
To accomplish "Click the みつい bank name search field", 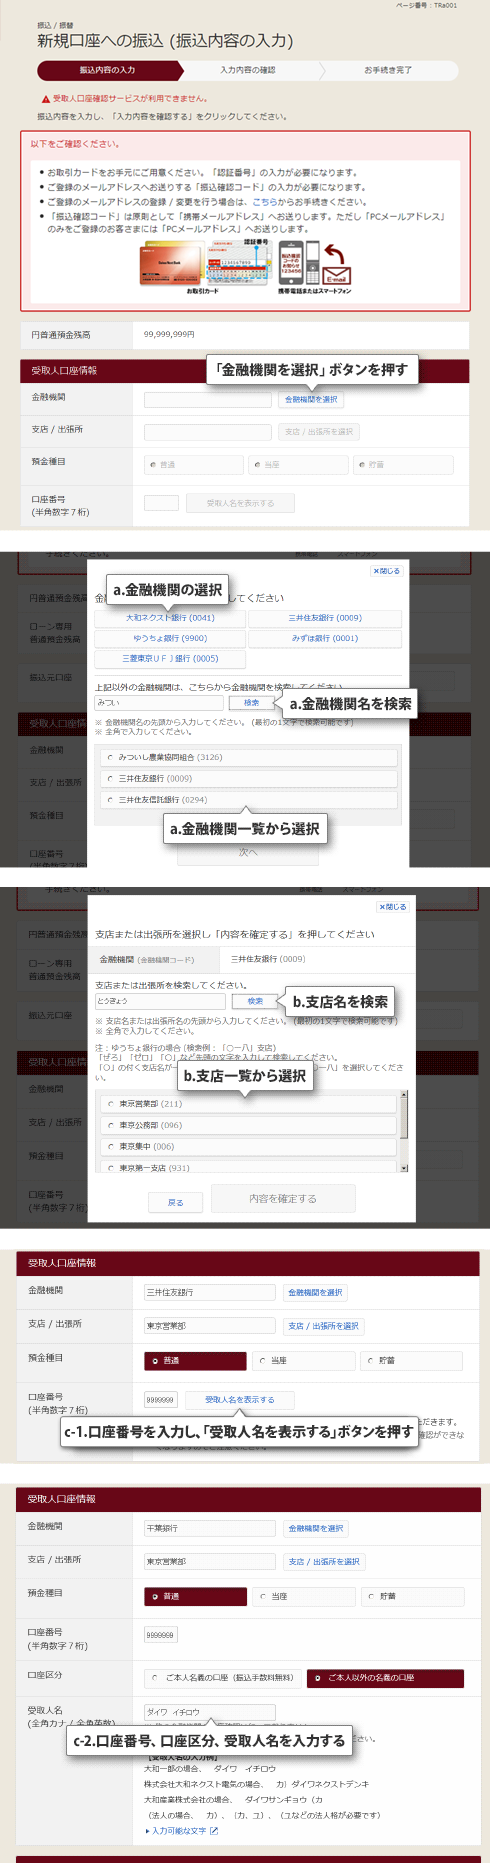I will [x=159, y=703].
